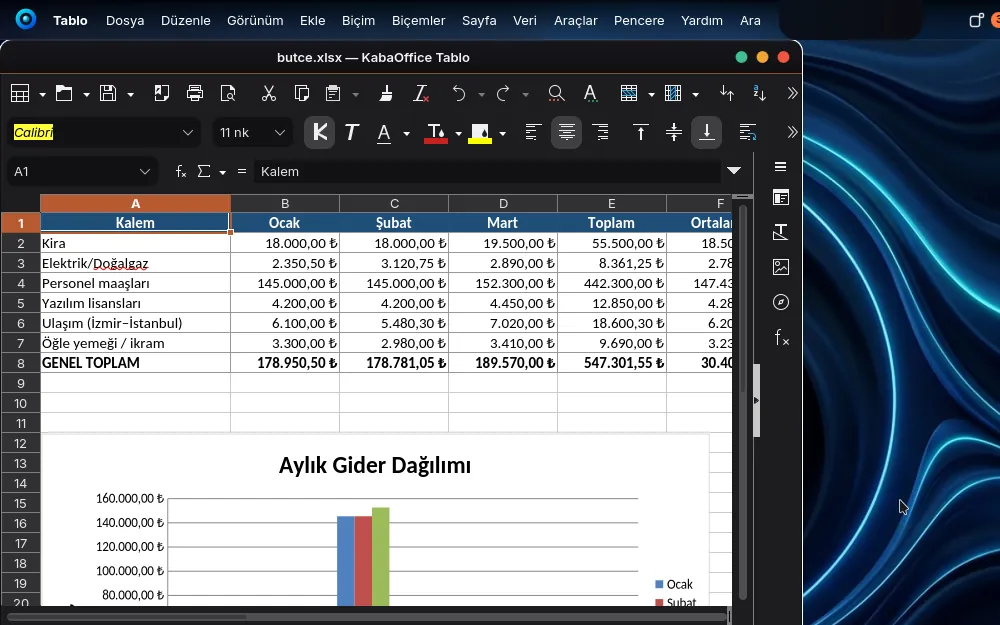The height and width of the screenshot is (625, 1000).
Task: Copy selection with the copy icon
Action: 302,93
